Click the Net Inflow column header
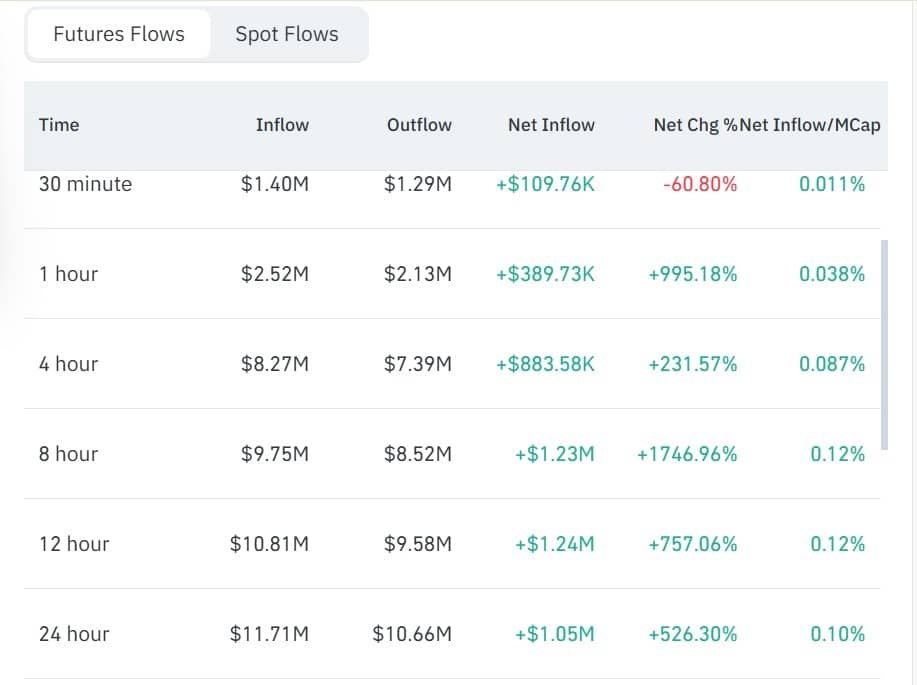917x685 pixels. click(551, 125)
